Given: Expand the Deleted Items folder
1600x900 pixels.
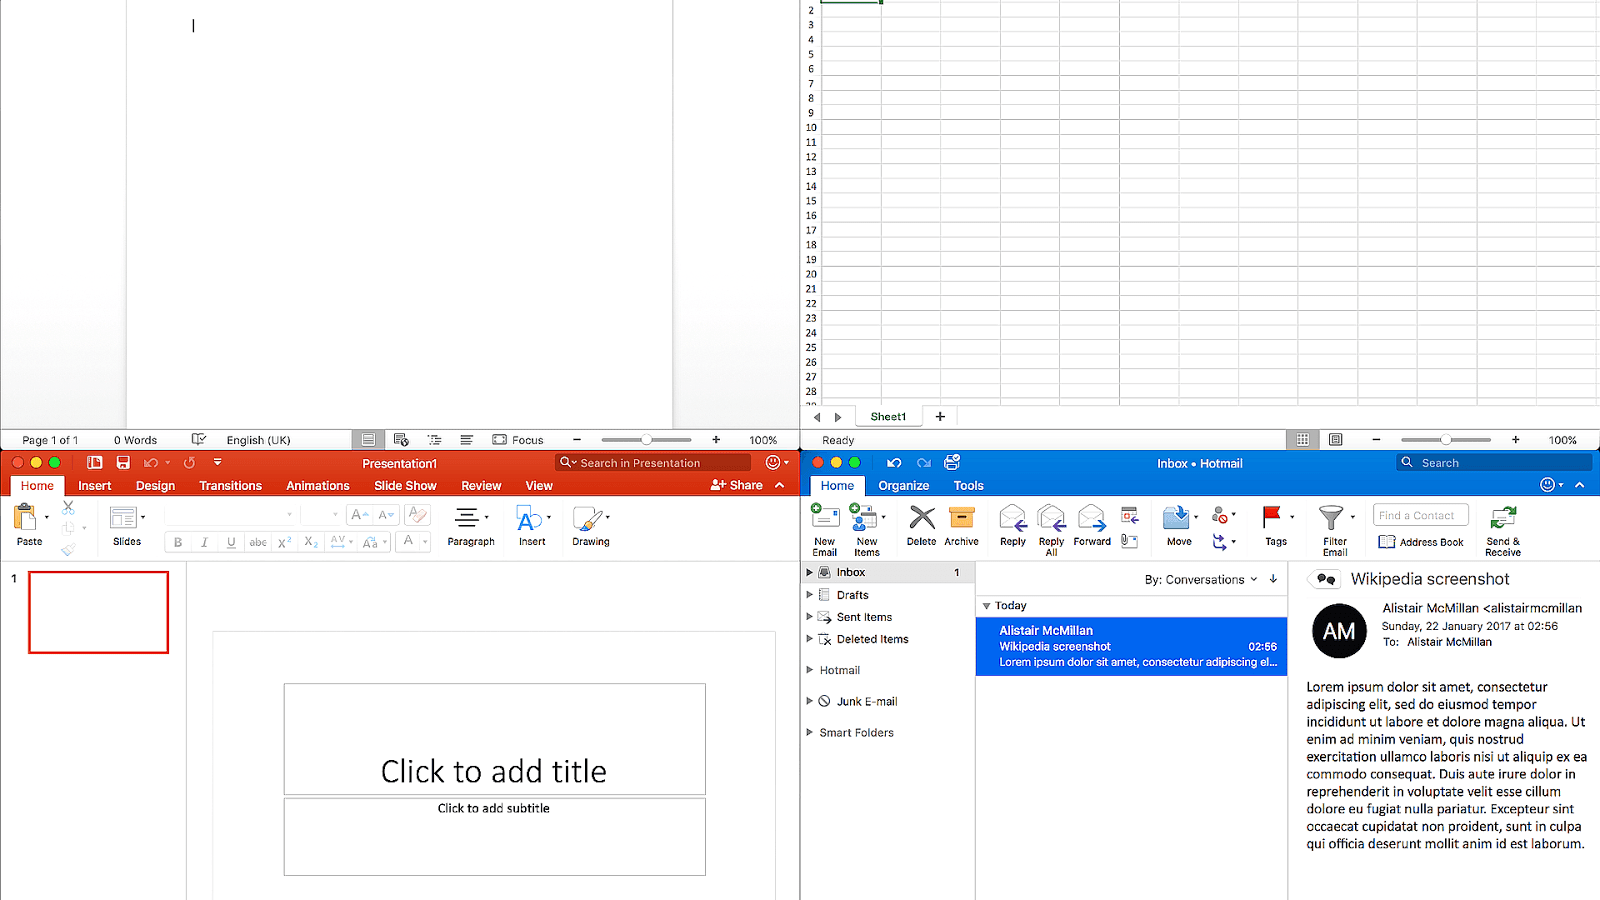Looking at the screenshot, I should pos(810,639).
